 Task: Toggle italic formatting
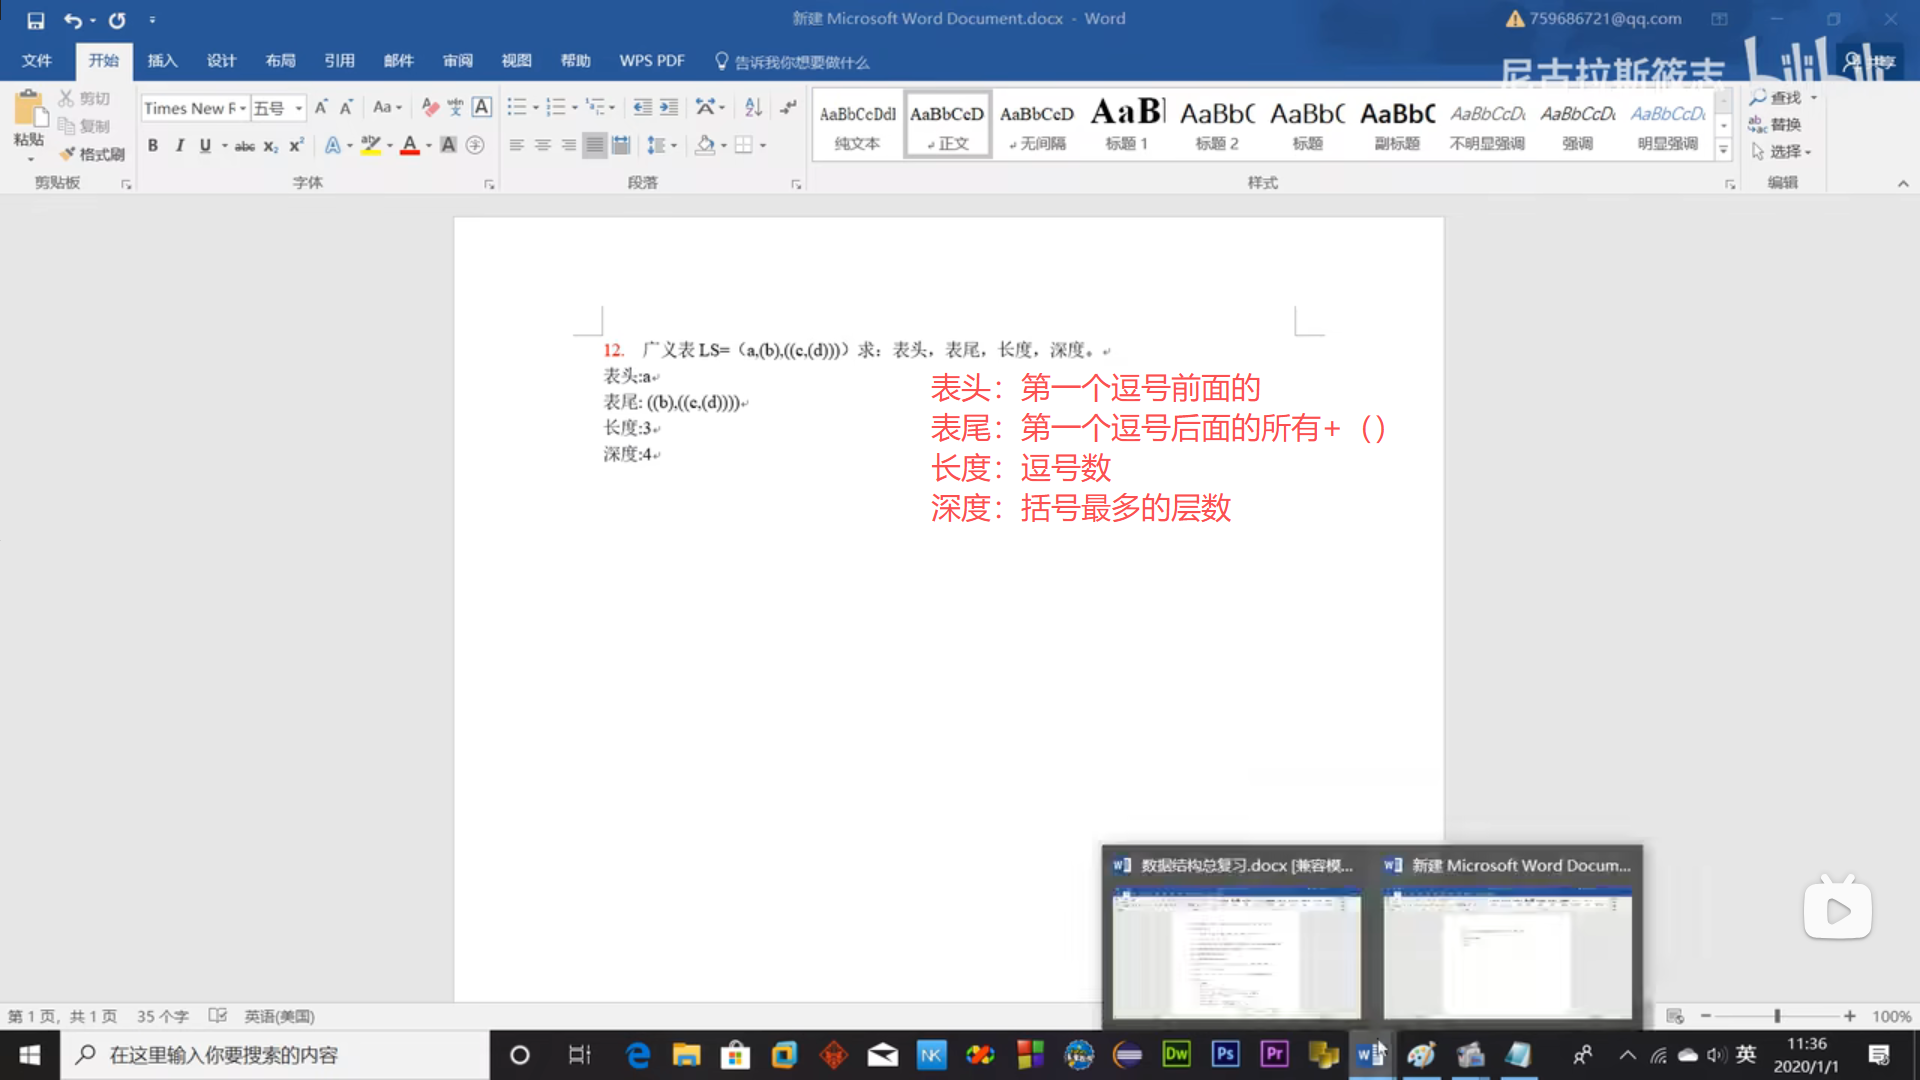point(179,146)
